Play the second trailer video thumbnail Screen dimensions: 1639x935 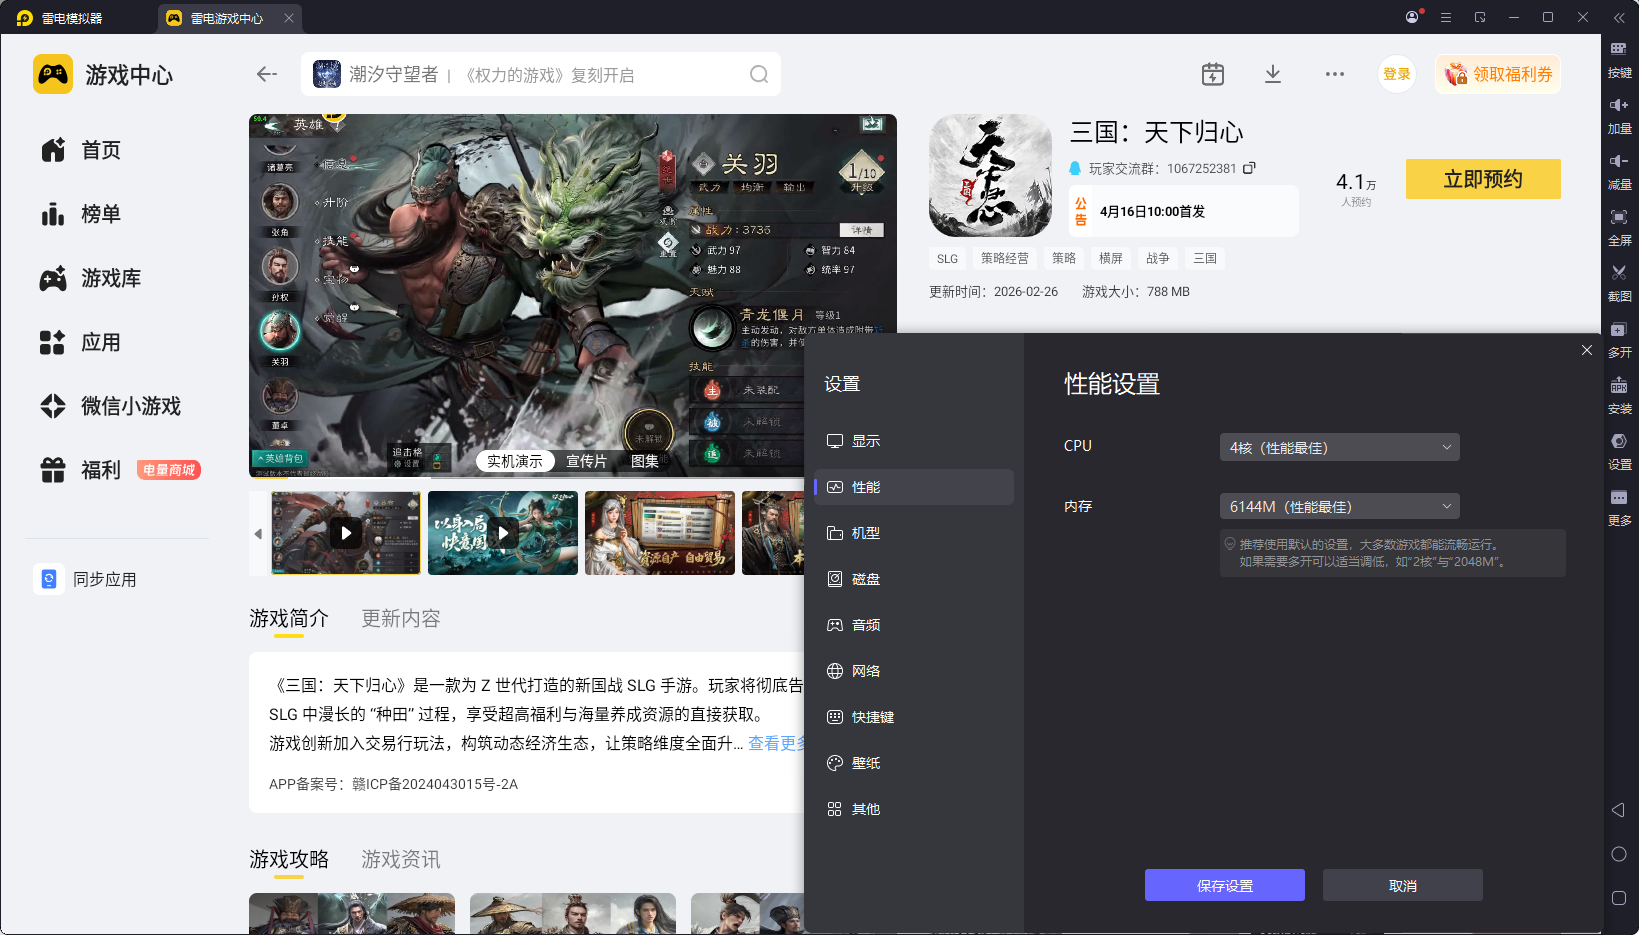[503, 533]
